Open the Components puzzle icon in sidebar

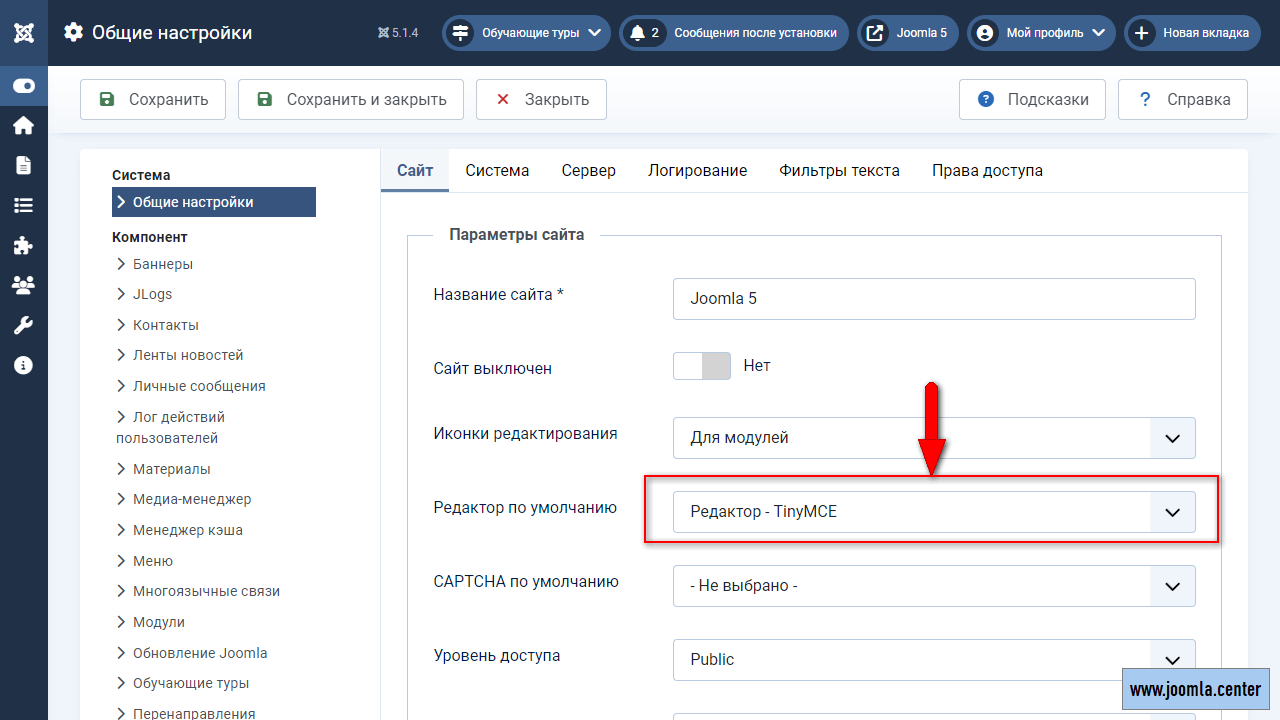click(x=24, y=245)
